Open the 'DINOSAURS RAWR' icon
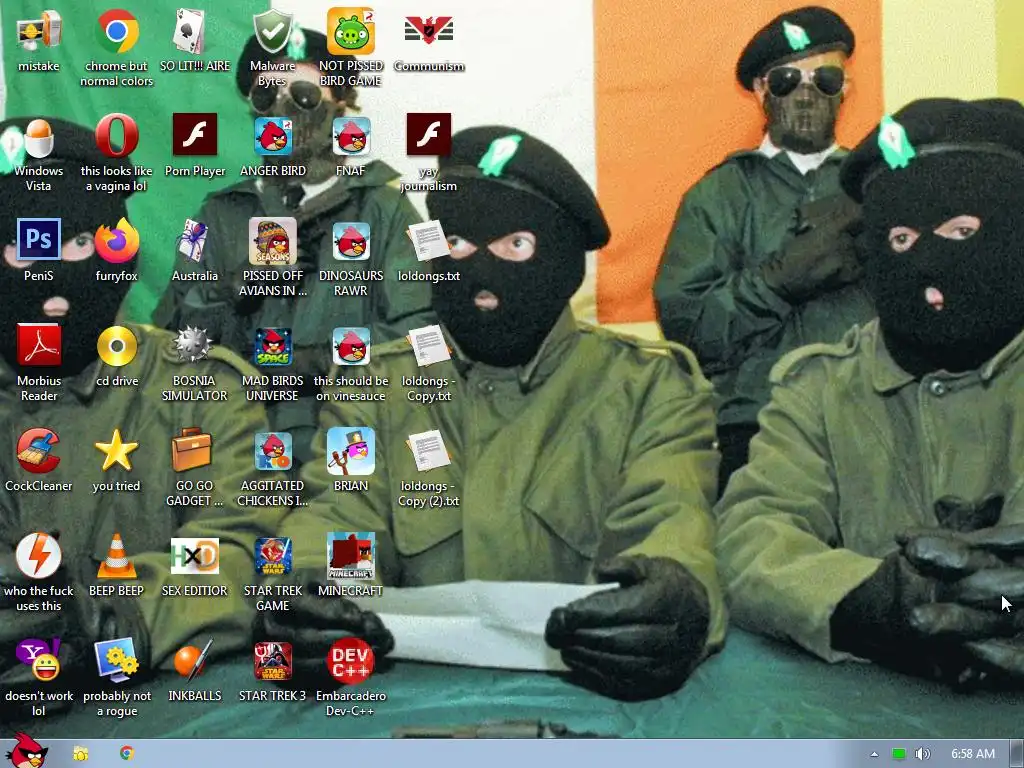1024x768 pixels. 351,240
